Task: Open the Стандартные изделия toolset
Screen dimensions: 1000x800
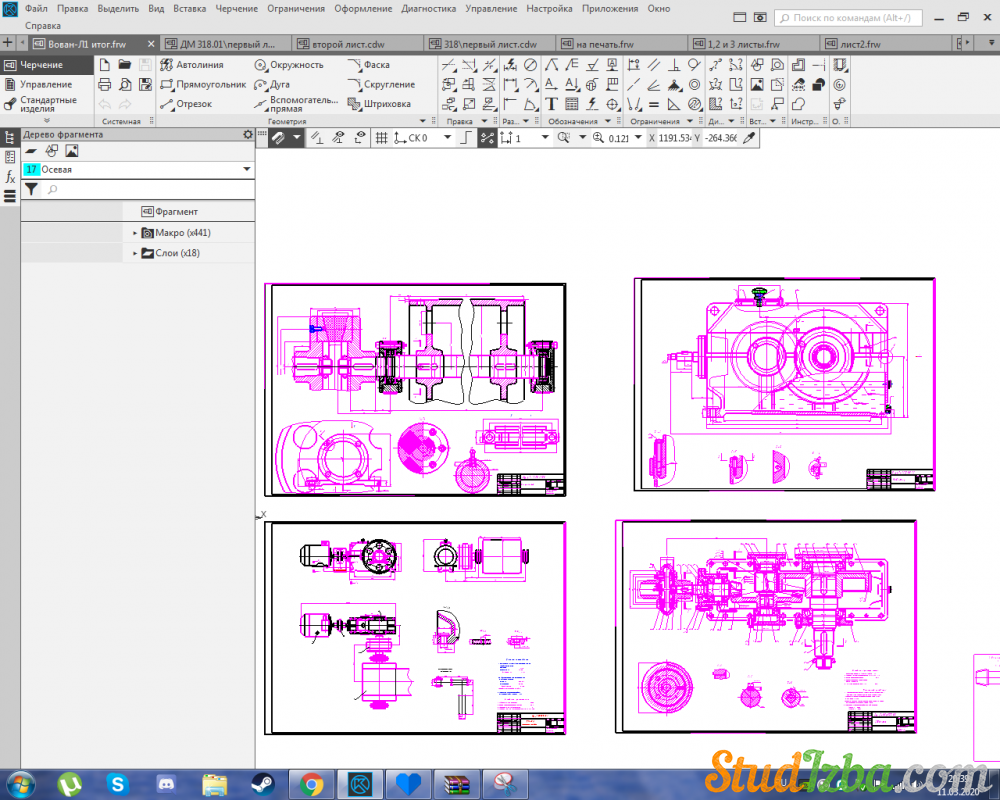Action: [x=47, y=105]
